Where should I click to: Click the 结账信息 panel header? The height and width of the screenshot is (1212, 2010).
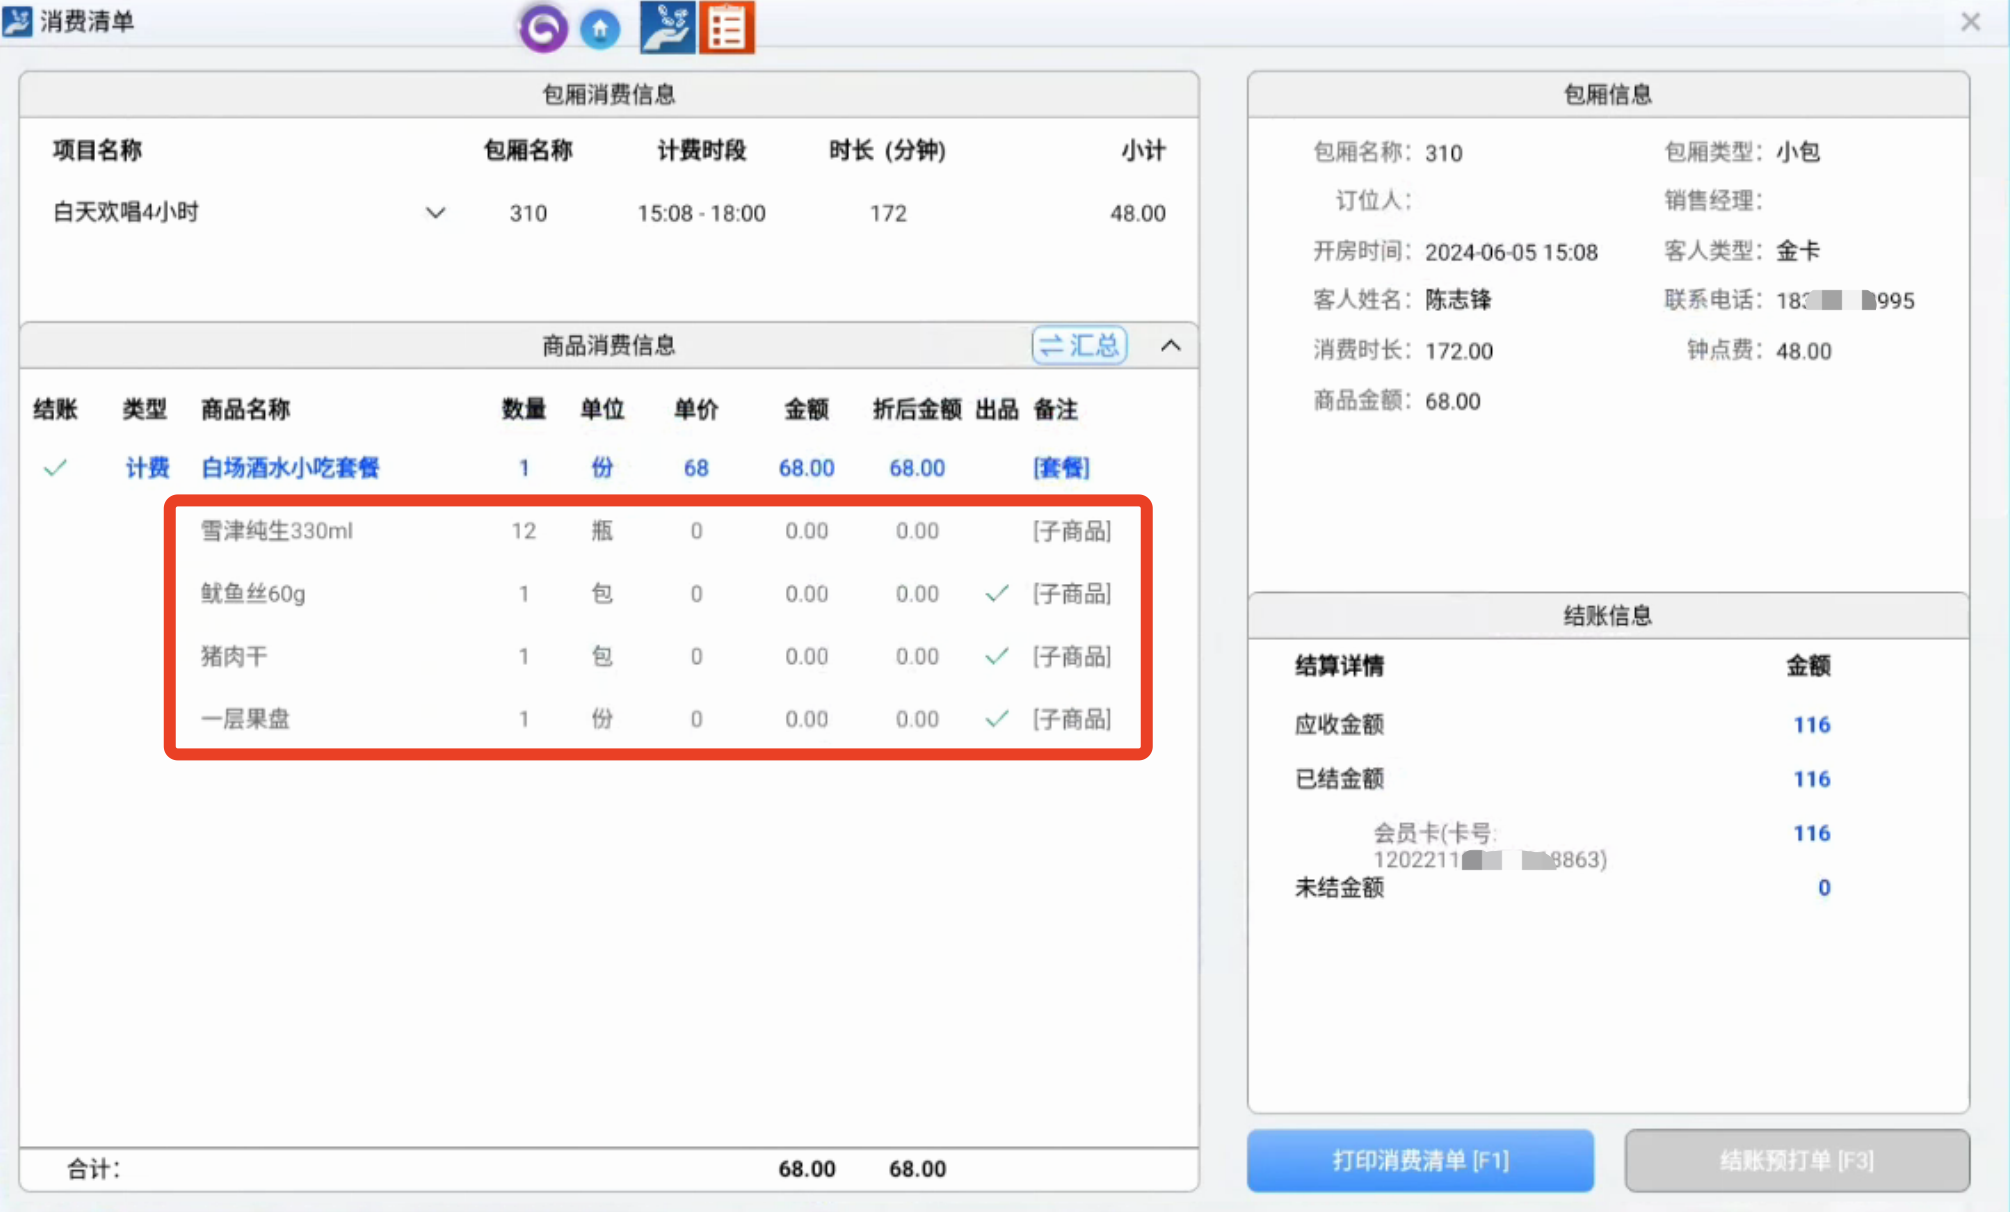click(x=1608, y=616)
